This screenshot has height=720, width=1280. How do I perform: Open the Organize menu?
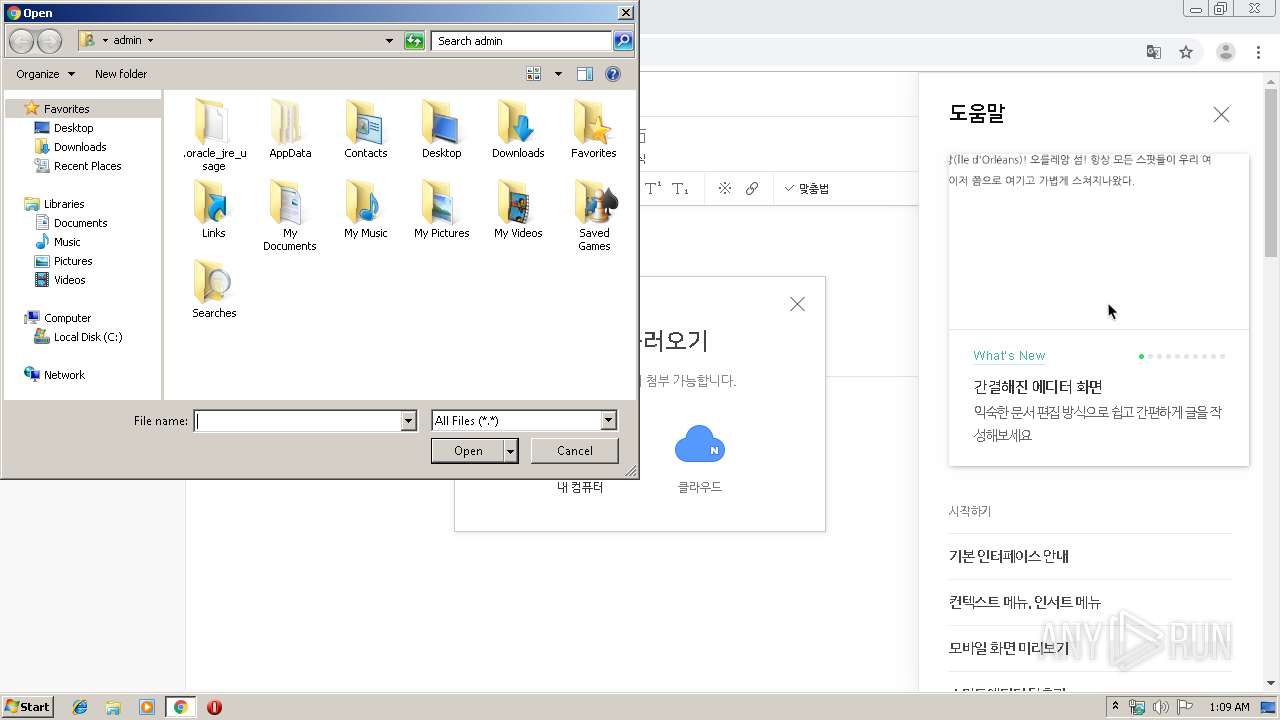pyautogui.click(x=45, y=74)
